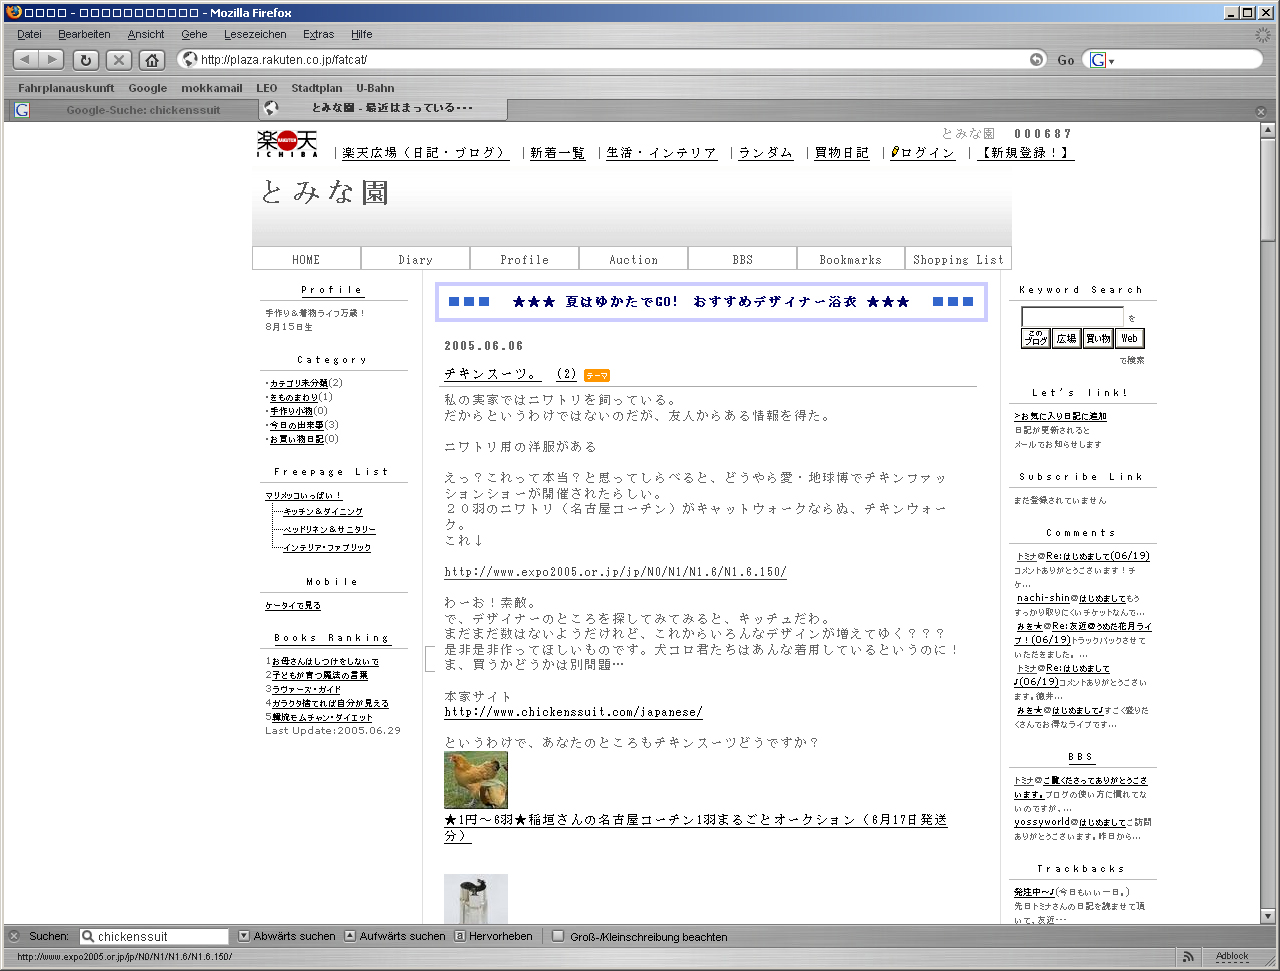1280x971 pixels.
Task: Click the Keyword Search input field
Action: pos(1072,317)
